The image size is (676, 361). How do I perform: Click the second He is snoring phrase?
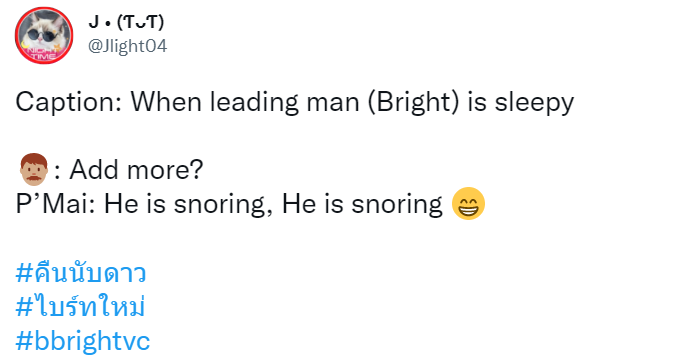pyautogui.click(x=362, y=204)
